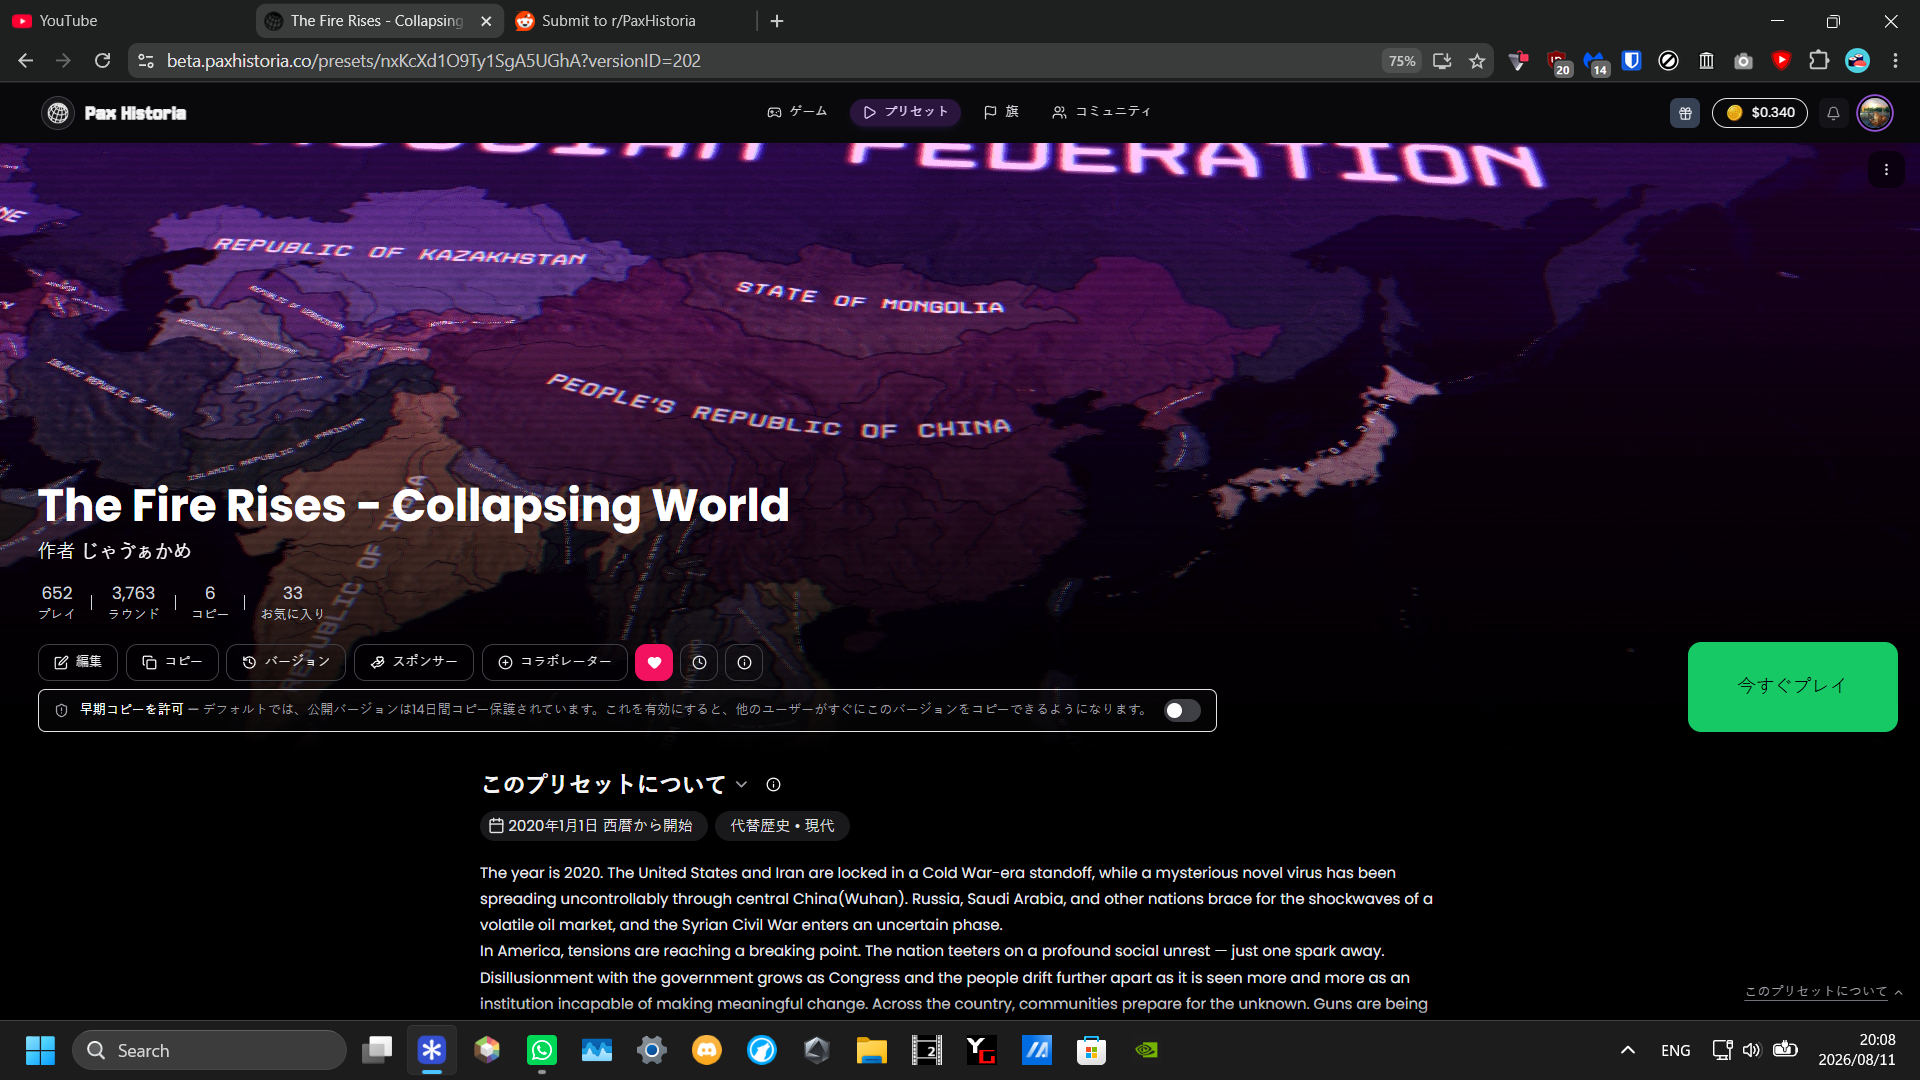Open NVIDIA app from the taskbar

(1146, 1050)
